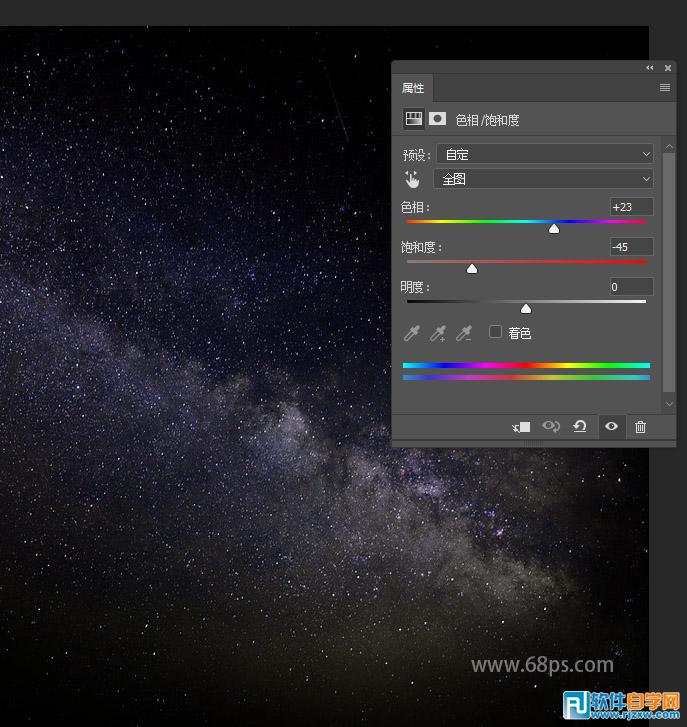Pick the first eyedropper tool
Screen dimensions: 687x727
tap(411, 333)
